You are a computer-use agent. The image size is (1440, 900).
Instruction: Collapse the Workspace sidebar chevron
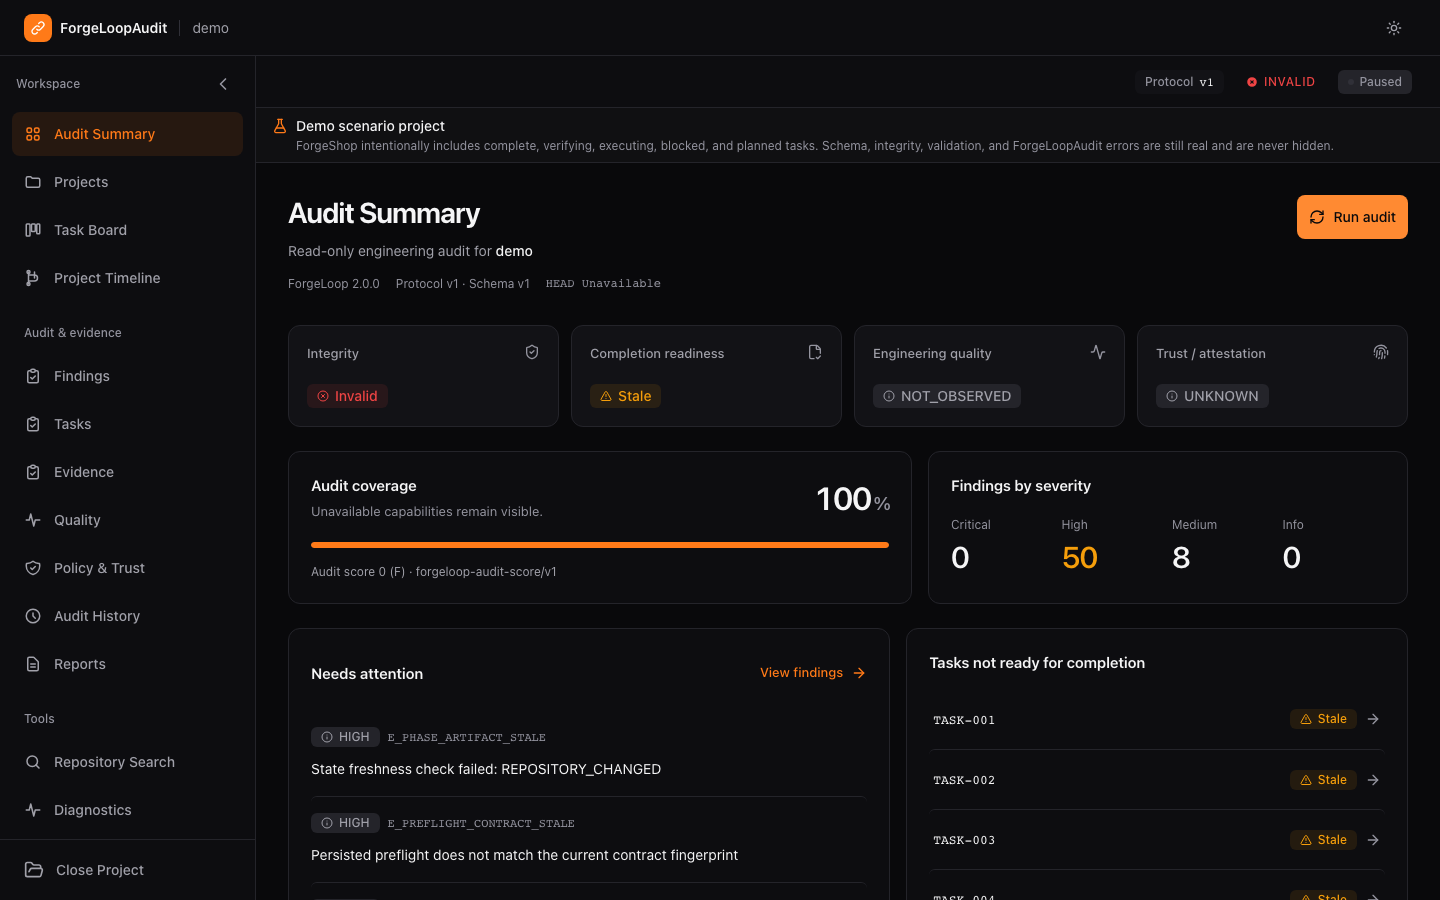pos(223,84)
